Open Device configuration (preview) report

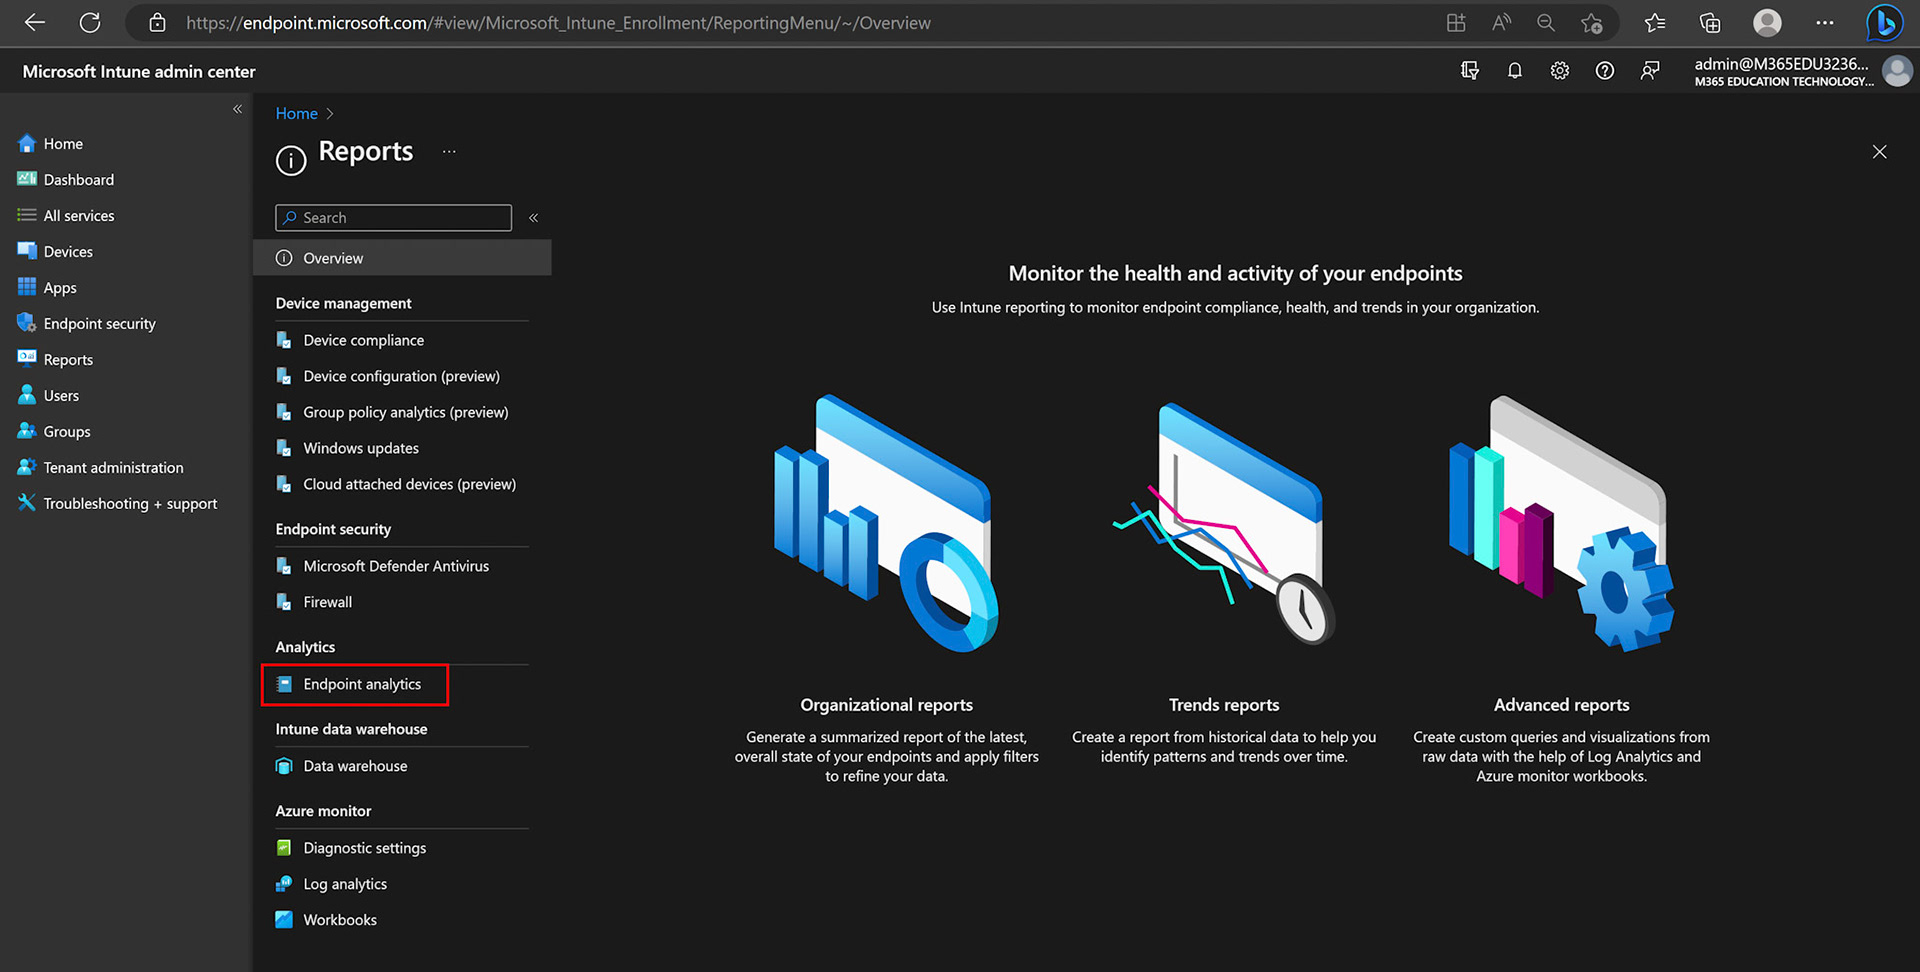402,376
